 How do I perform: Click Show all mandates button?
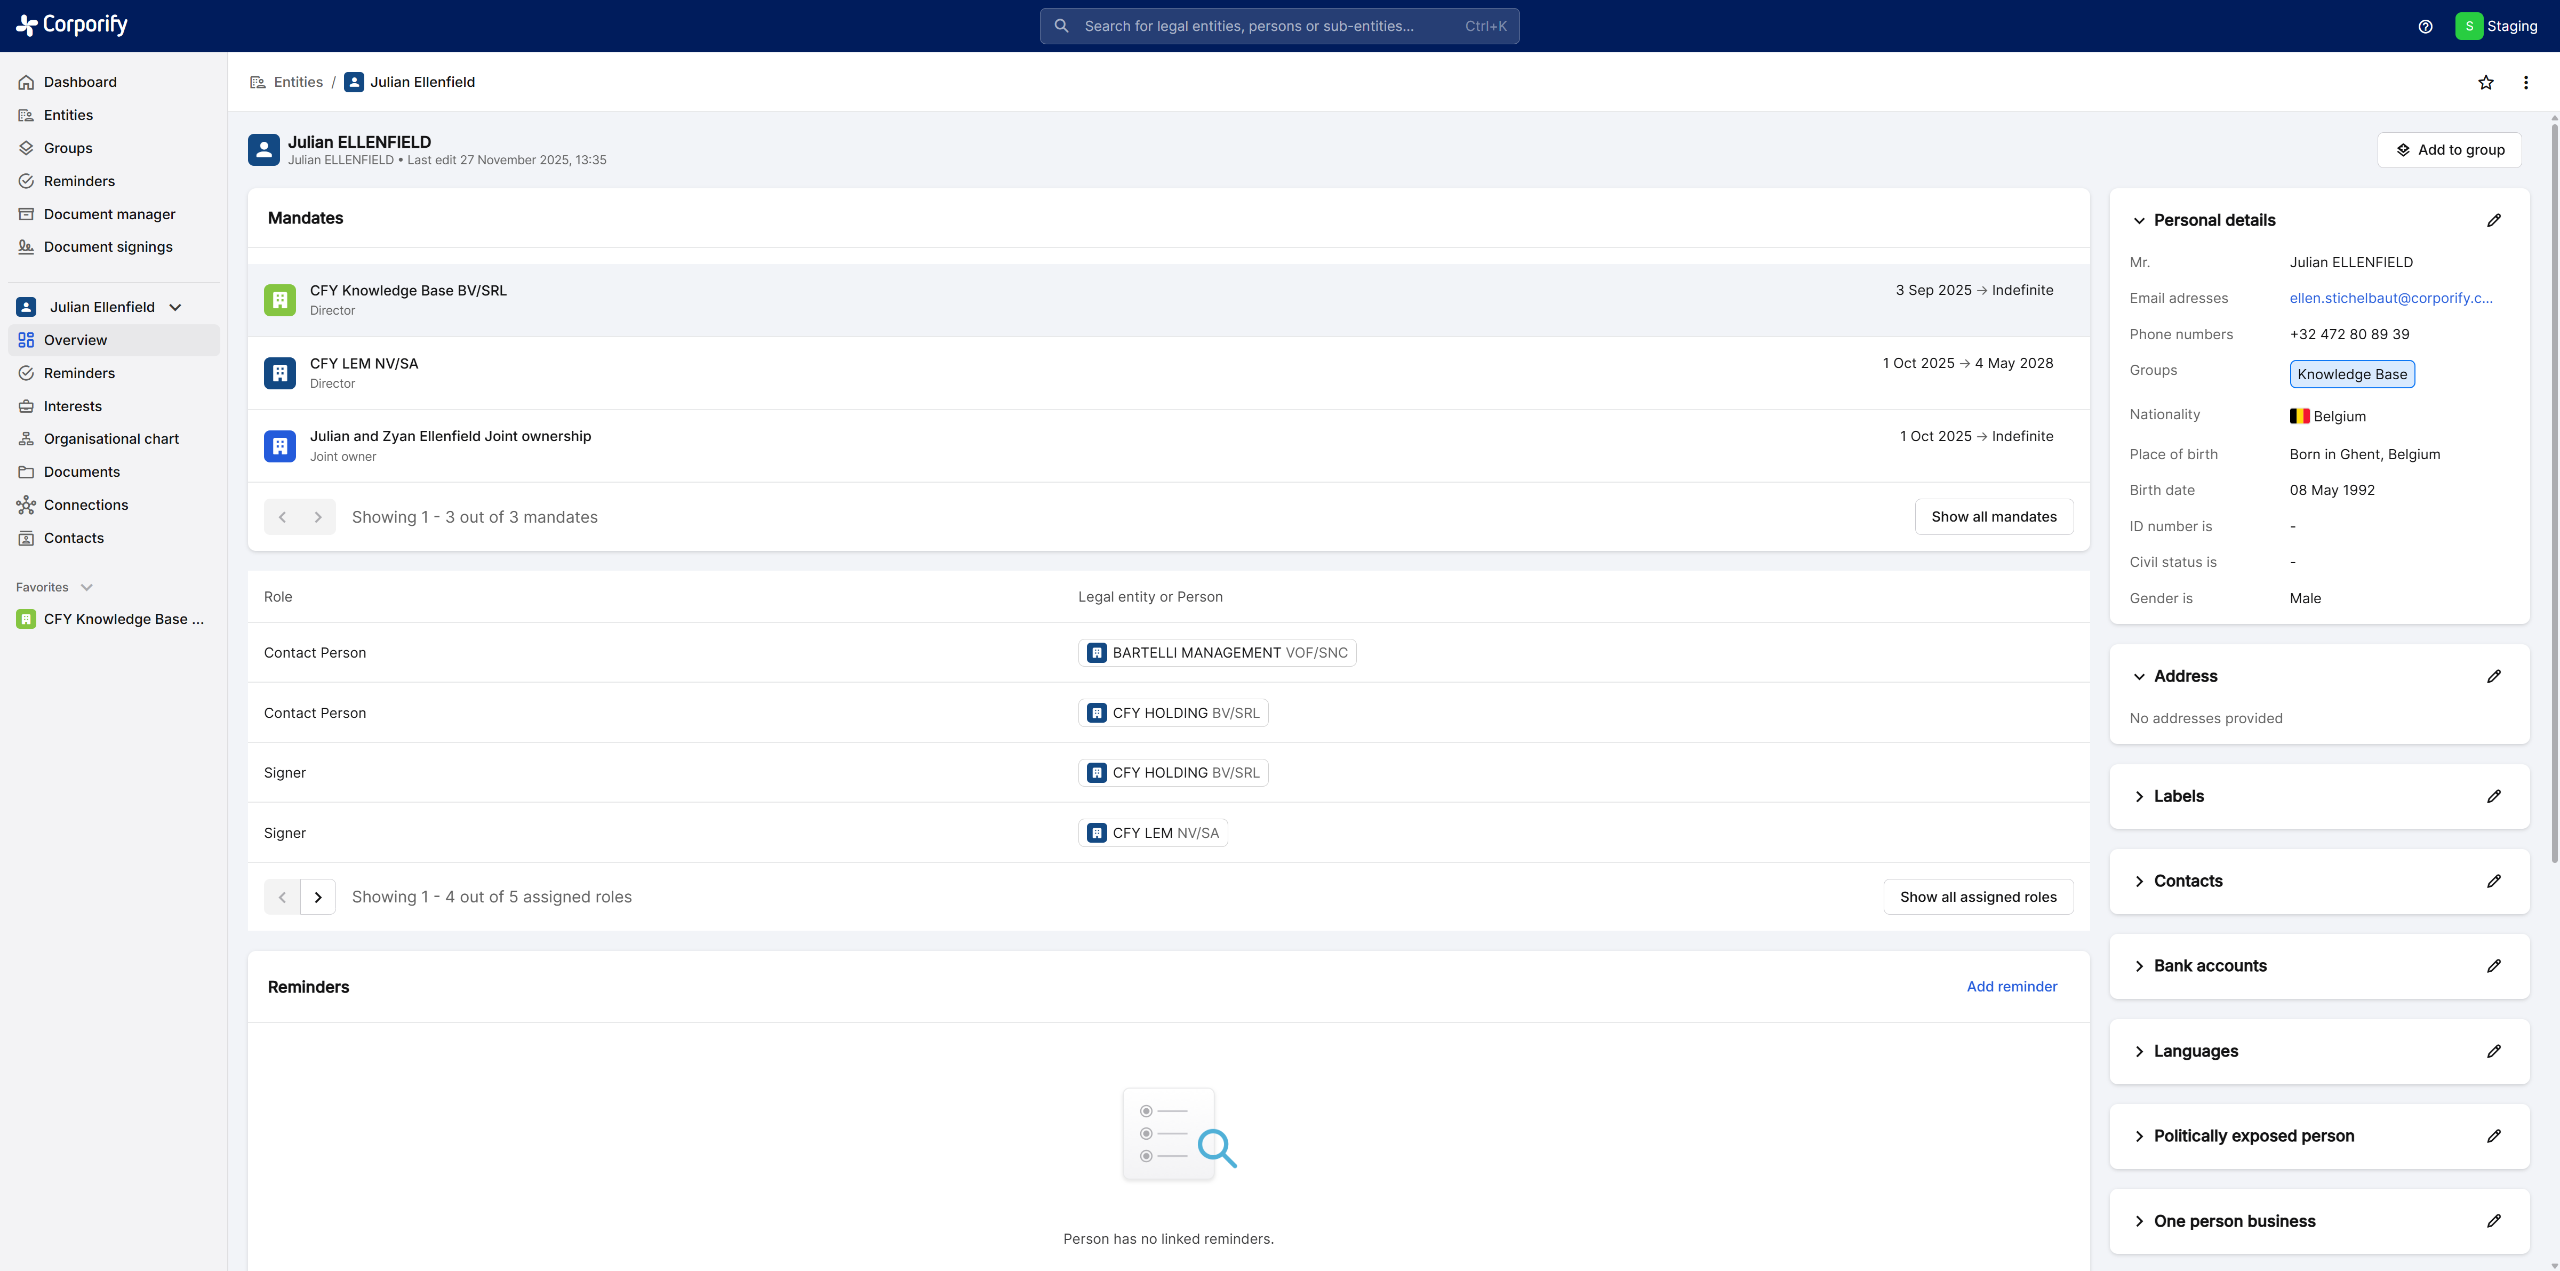pyautogui.click(x=1993, y=517)
